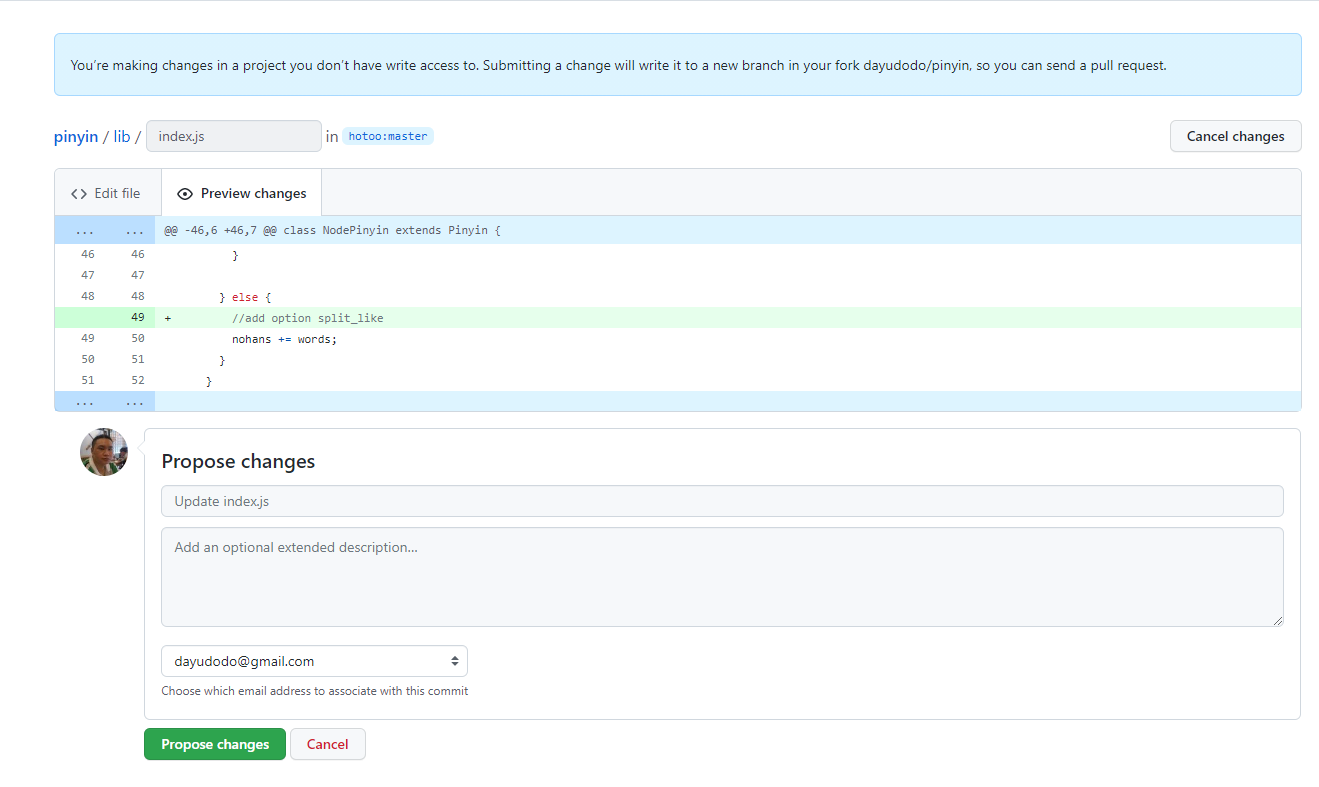The image size is (1319, 787).
Task: Click the no write access notice banner
Action: click(678, 65)
